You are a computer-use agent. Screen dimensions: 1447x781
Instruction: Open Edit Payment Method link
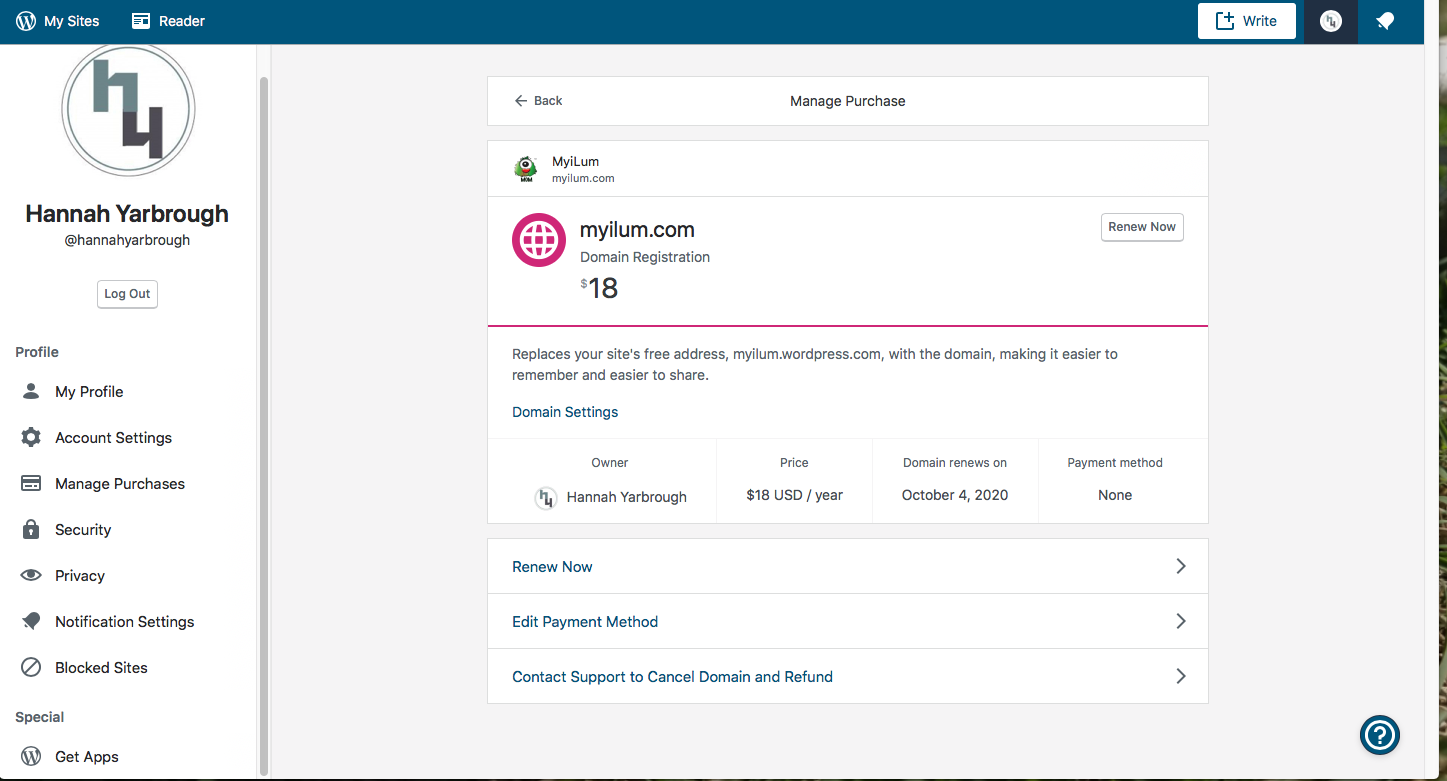[585, 621]
